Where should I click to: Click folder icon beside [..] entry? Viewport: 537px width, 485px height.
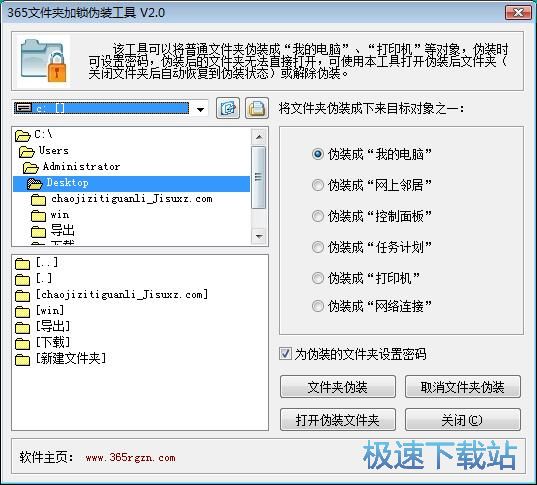23,264
